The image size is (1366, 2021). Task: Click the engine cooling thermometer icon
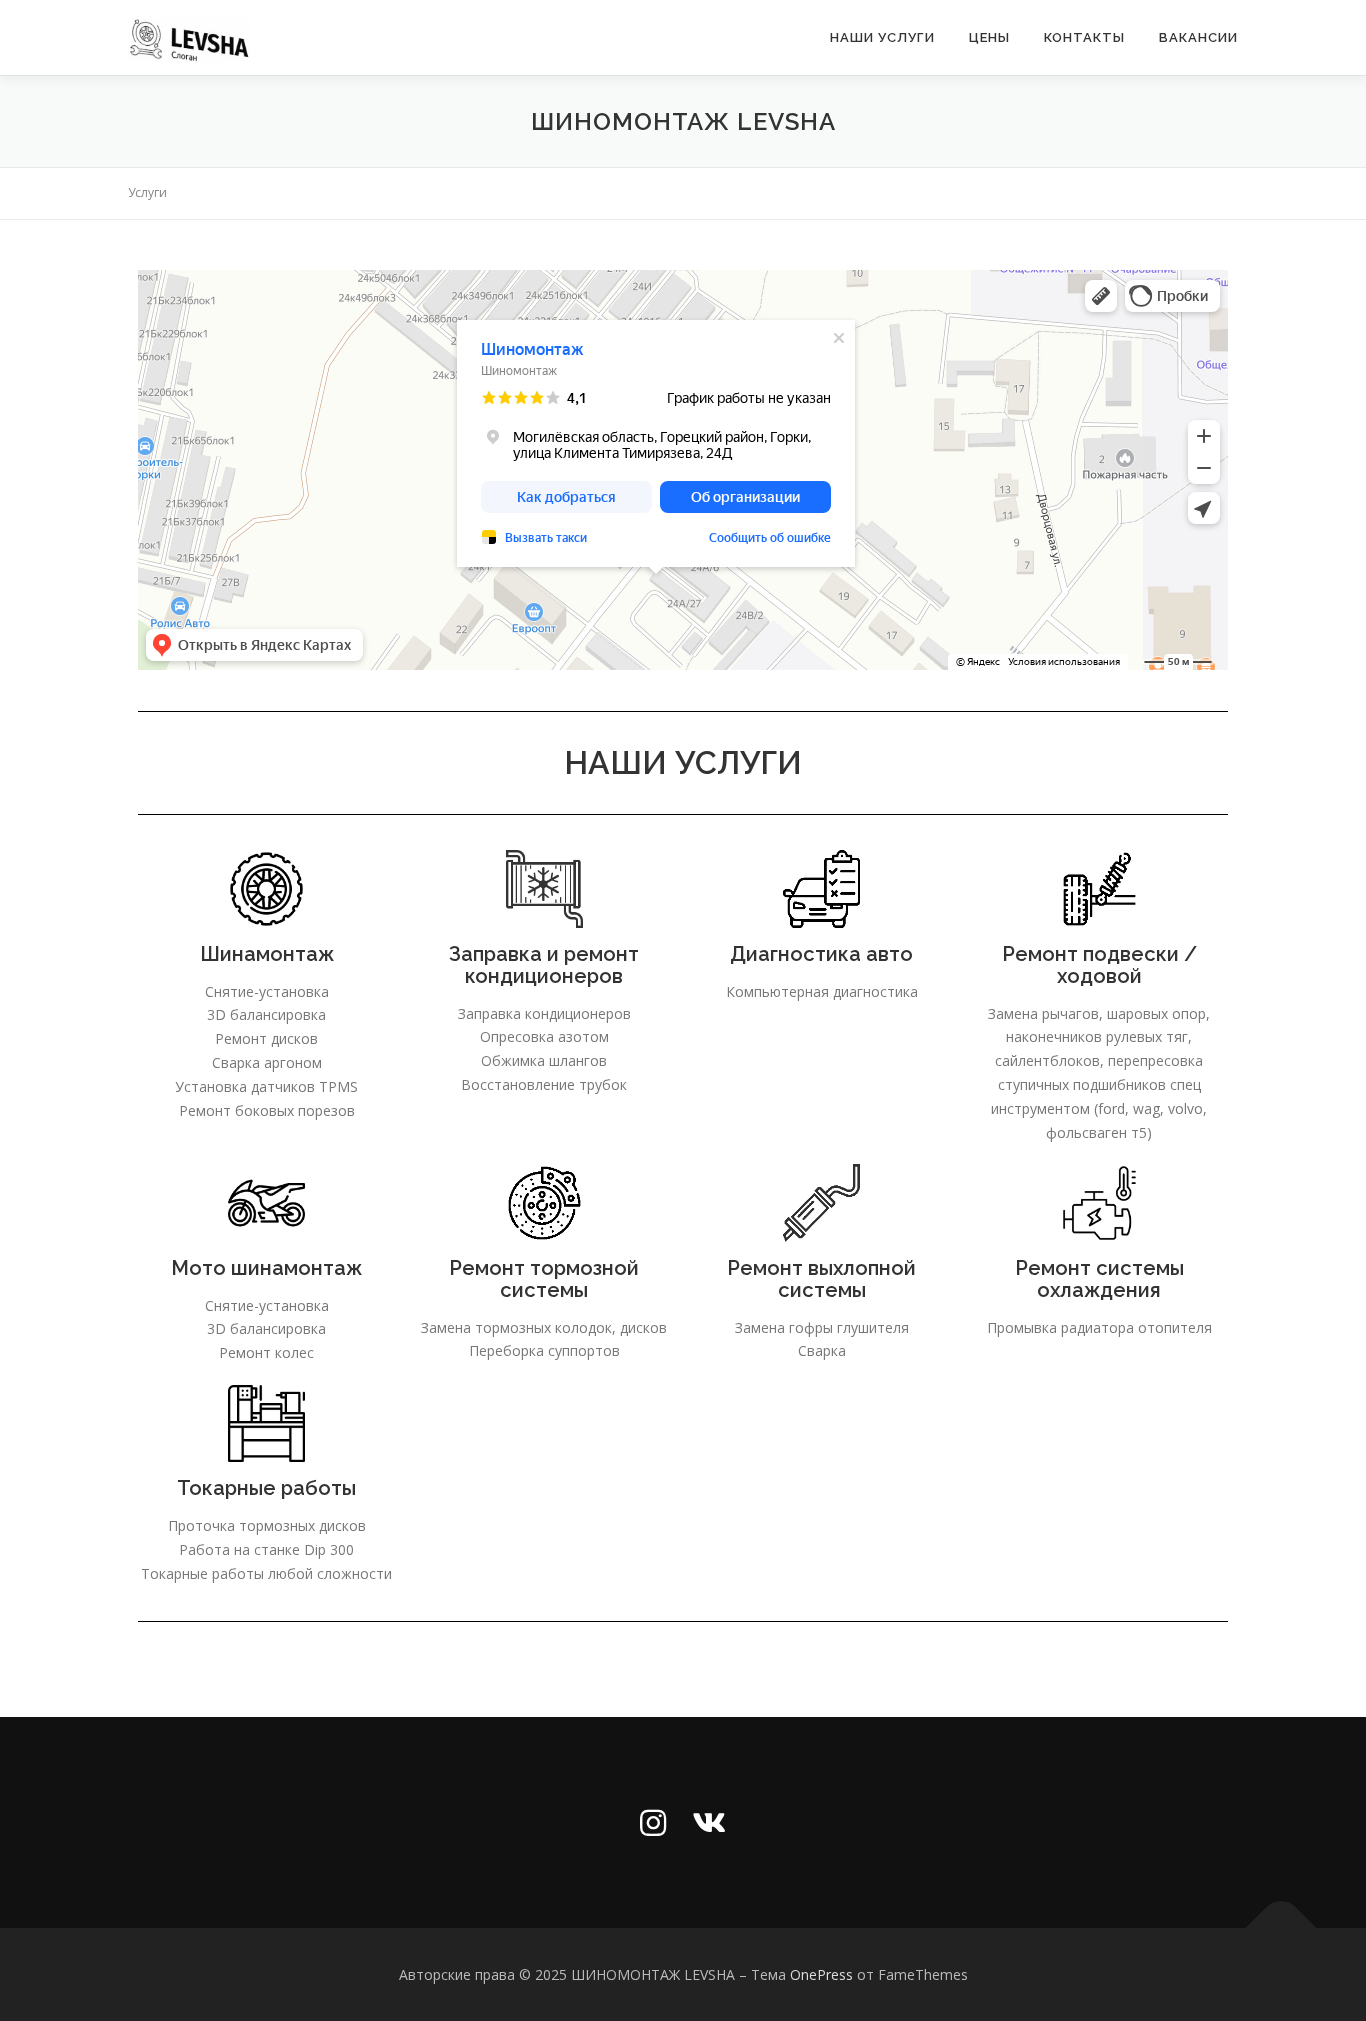pos(1099,1203)
